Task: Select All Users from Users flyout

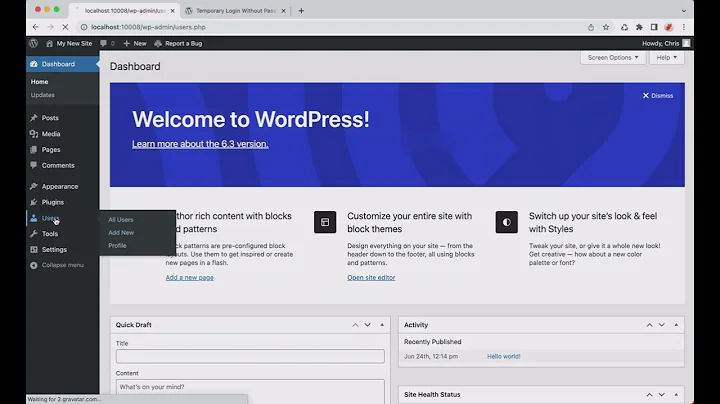Action: 121,219
